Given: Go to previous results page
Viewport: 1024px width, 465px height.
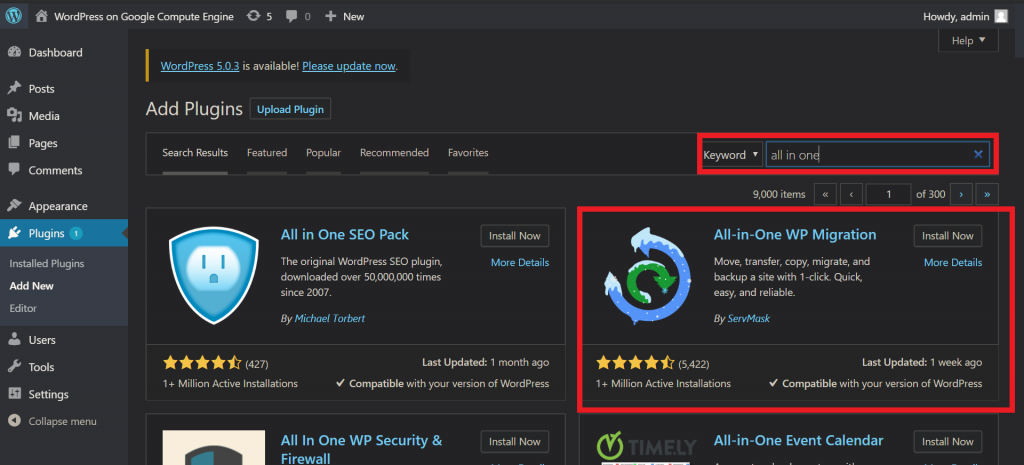Looking at the screenshot, I should (x=851, y=194).
